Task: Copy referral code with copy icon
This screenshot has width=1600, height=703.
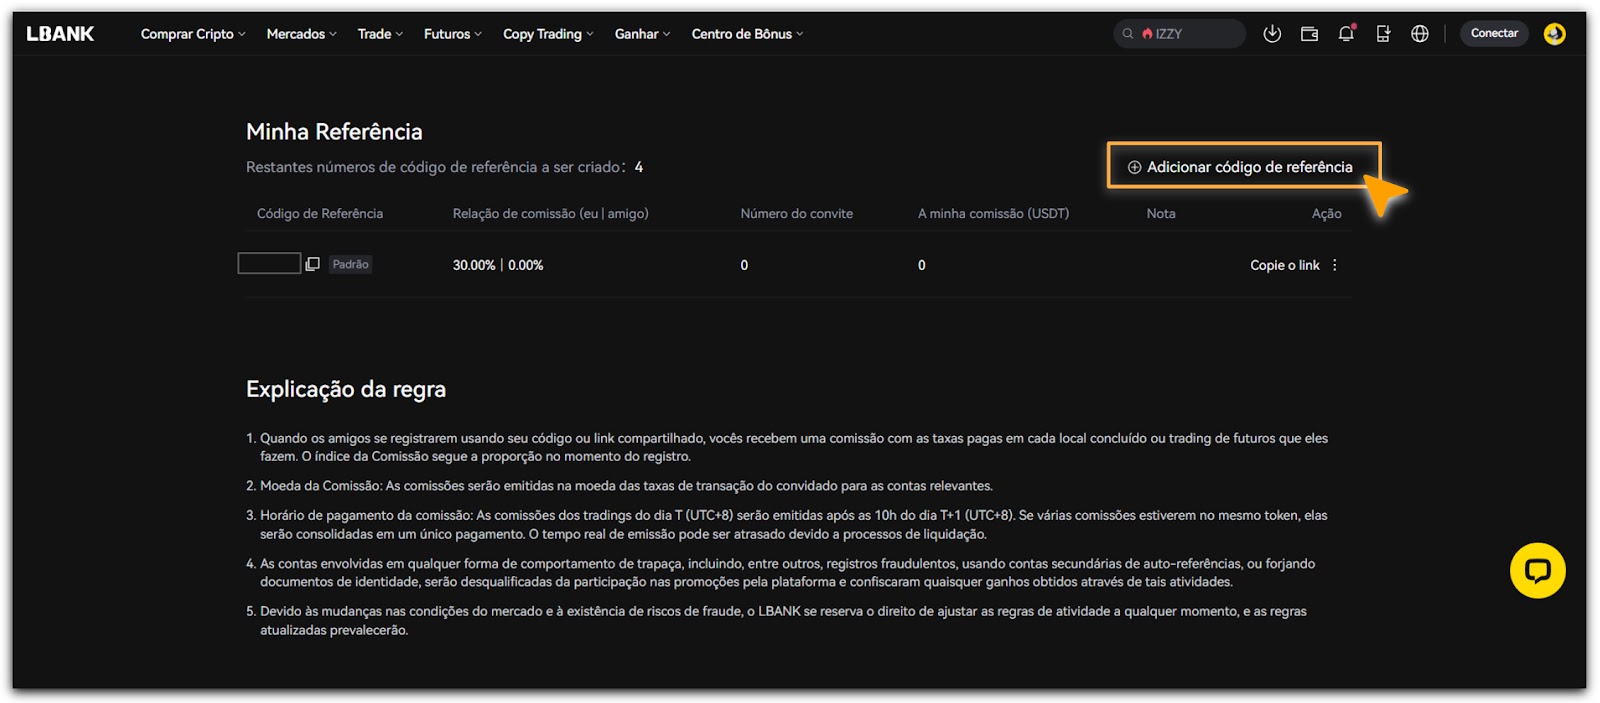Action: tap(313, 264)
